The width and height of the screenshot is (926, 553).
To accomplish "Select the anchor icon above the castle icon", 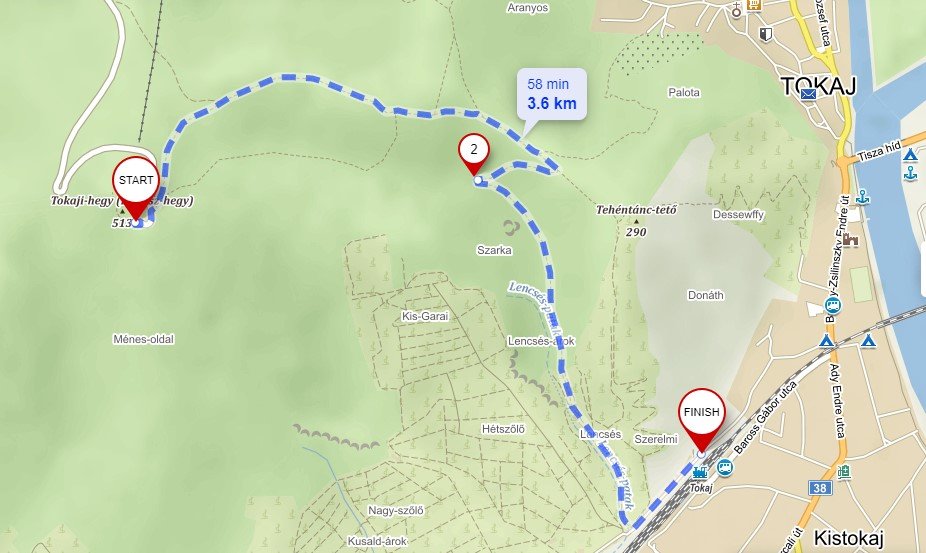I will 863,197.
